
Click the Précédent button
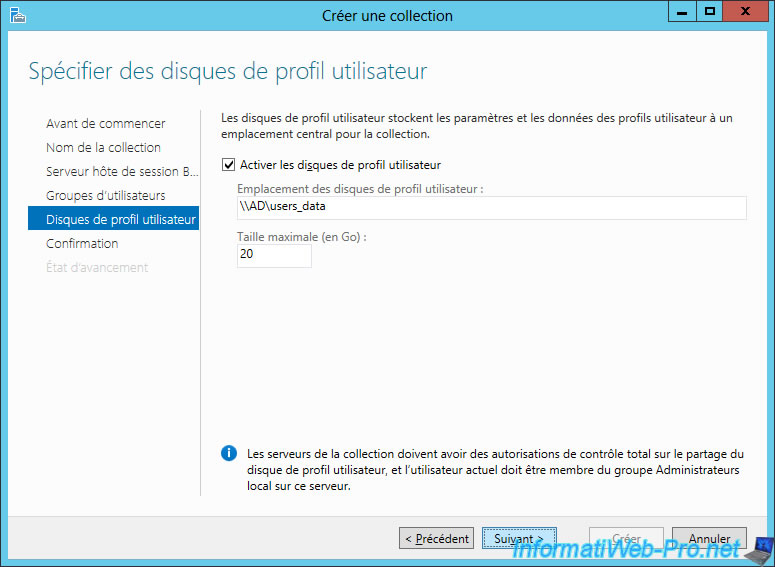pyautogui.click(x=436, y=538)
